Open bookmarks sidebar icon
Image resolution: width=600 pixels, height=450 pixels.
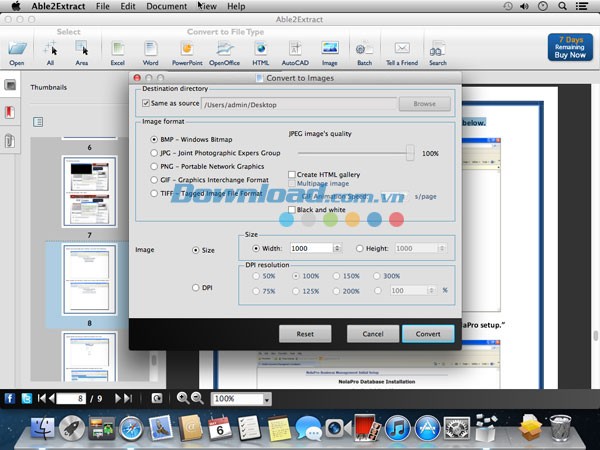(x=10, y=112)
